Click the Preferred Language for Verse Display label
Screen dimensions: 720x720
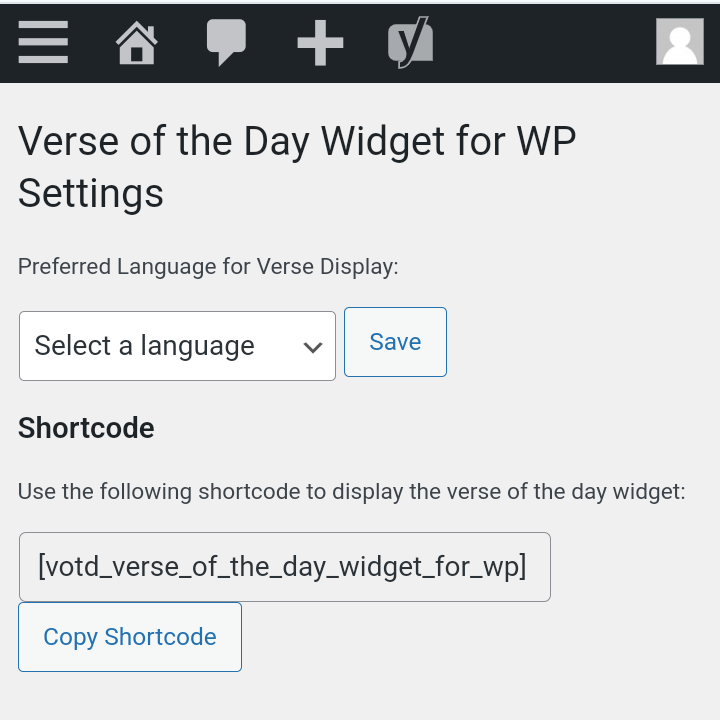click(208, 267)
